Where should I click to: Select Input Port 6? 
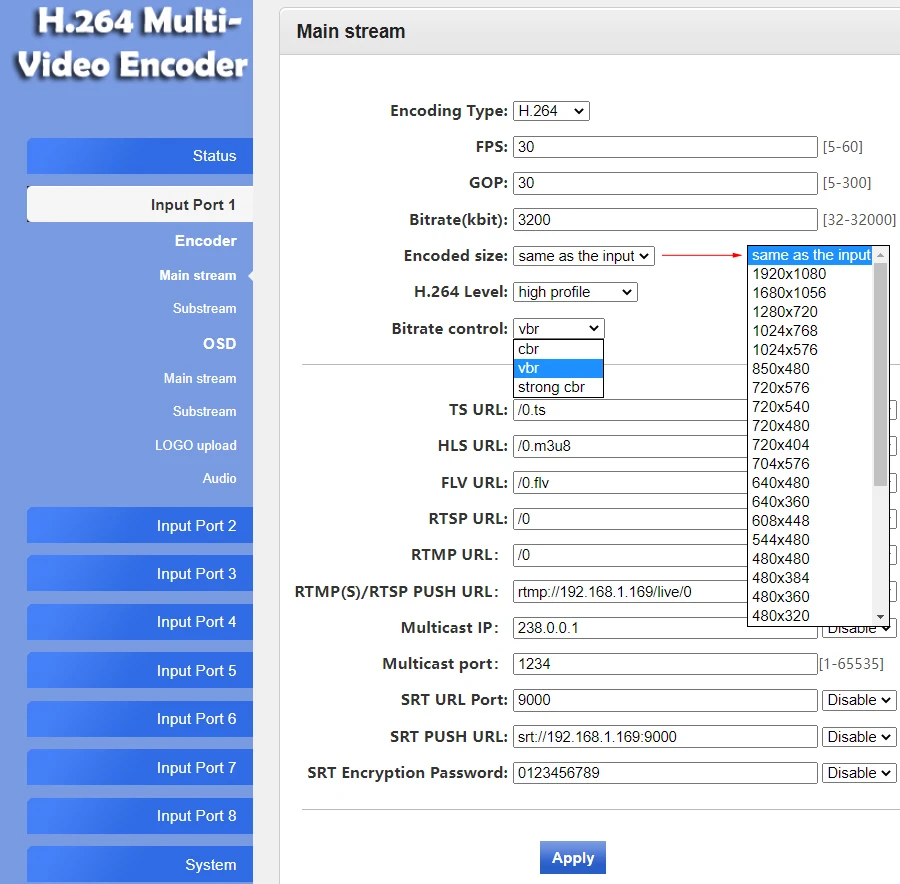tap(140, 719)
